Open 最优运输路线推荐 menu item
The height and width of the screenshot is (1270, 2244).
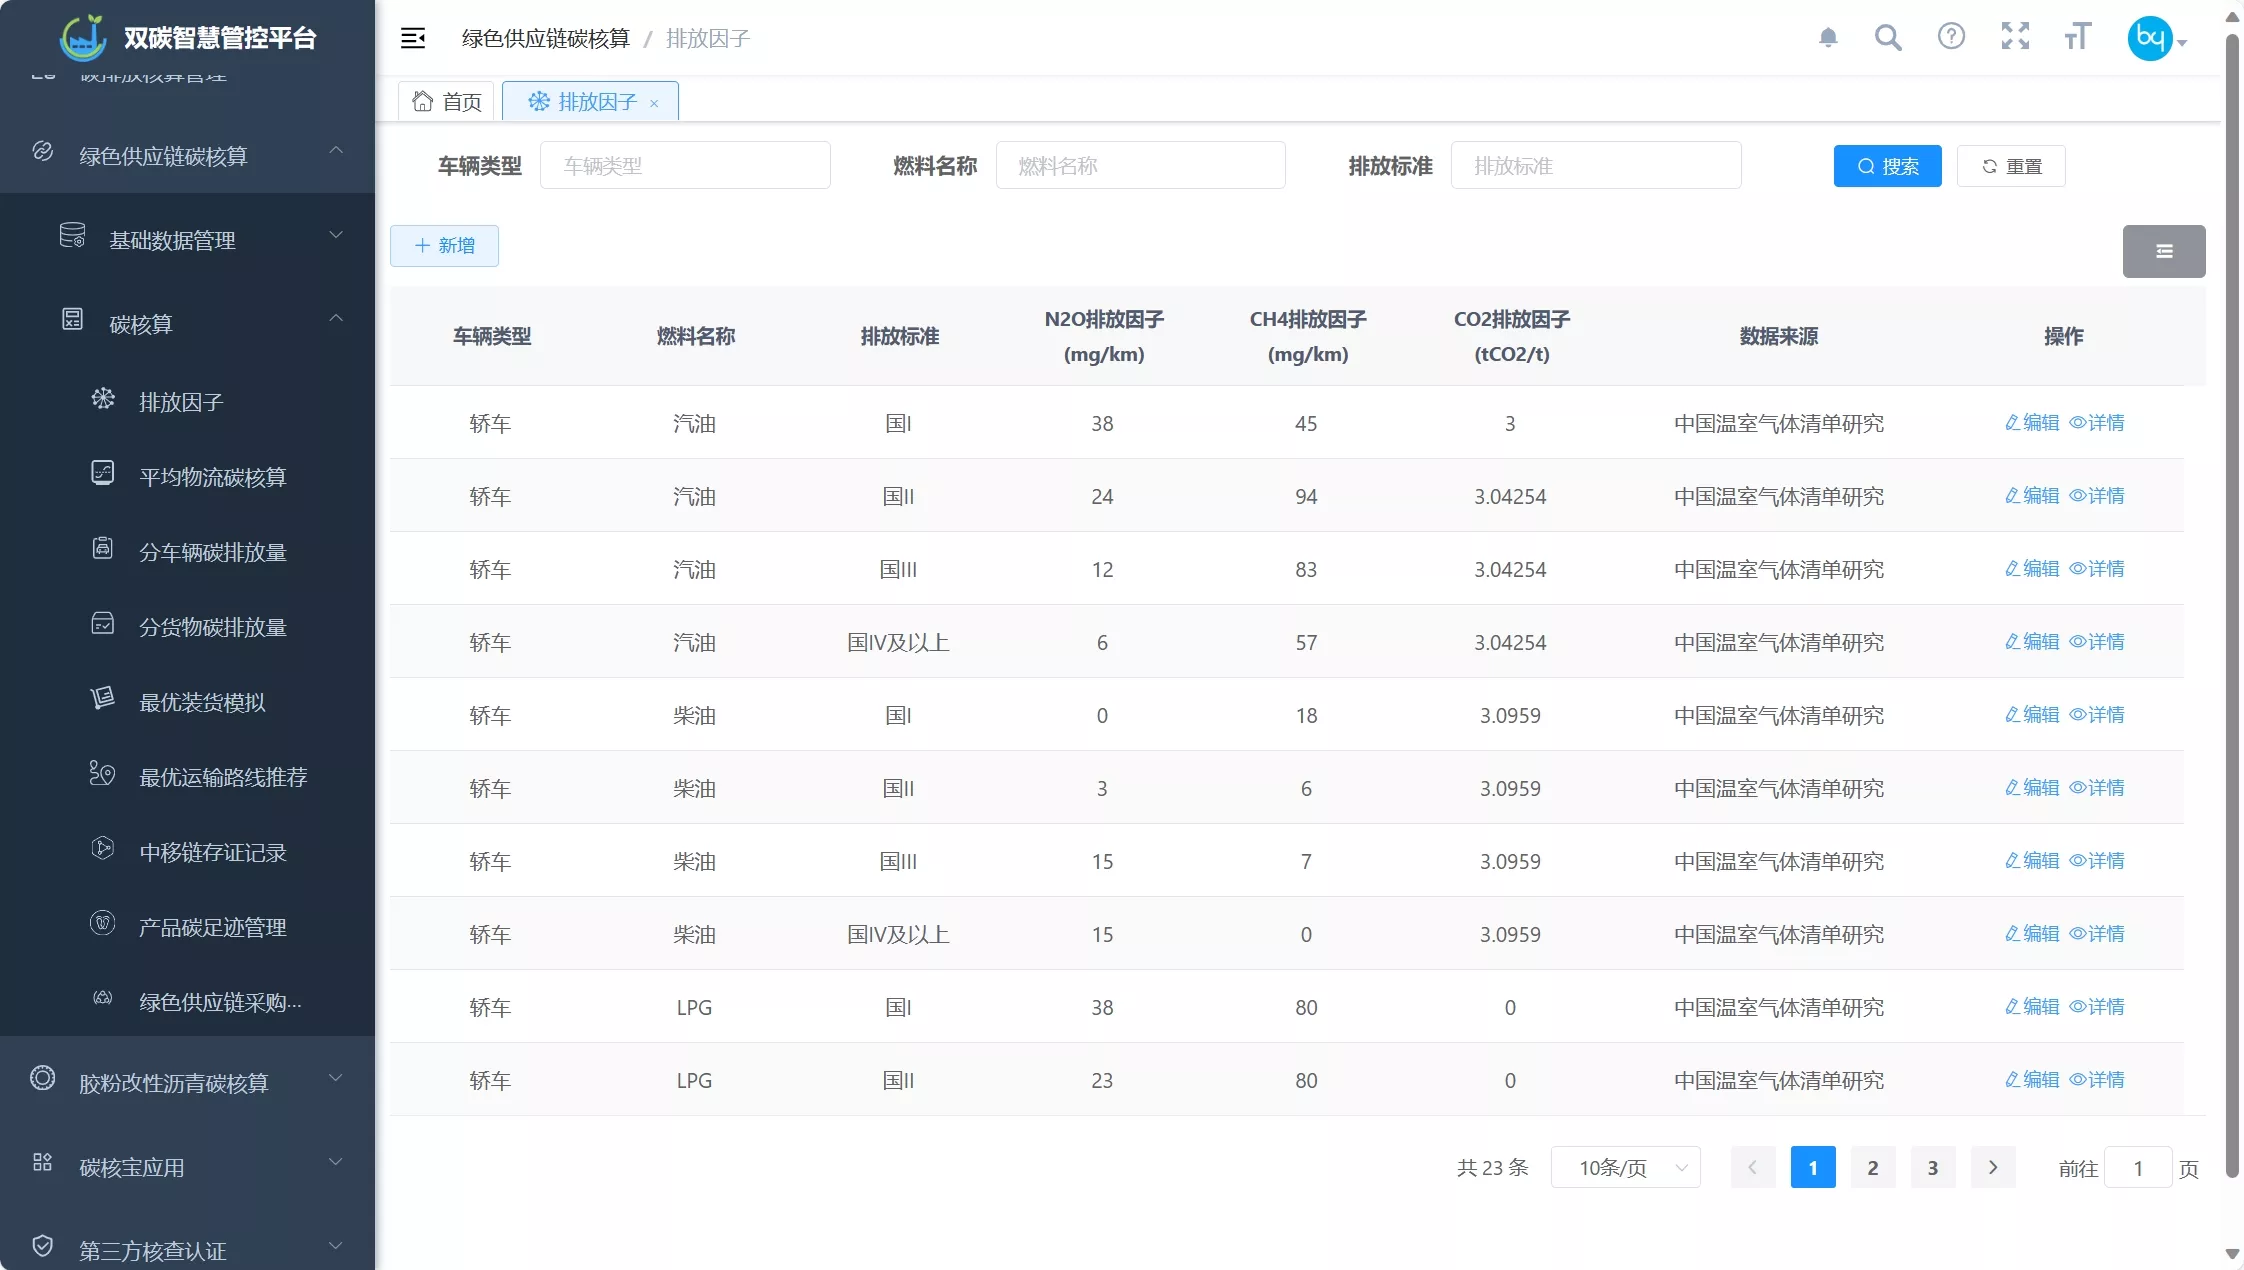(x=188, y=777)
